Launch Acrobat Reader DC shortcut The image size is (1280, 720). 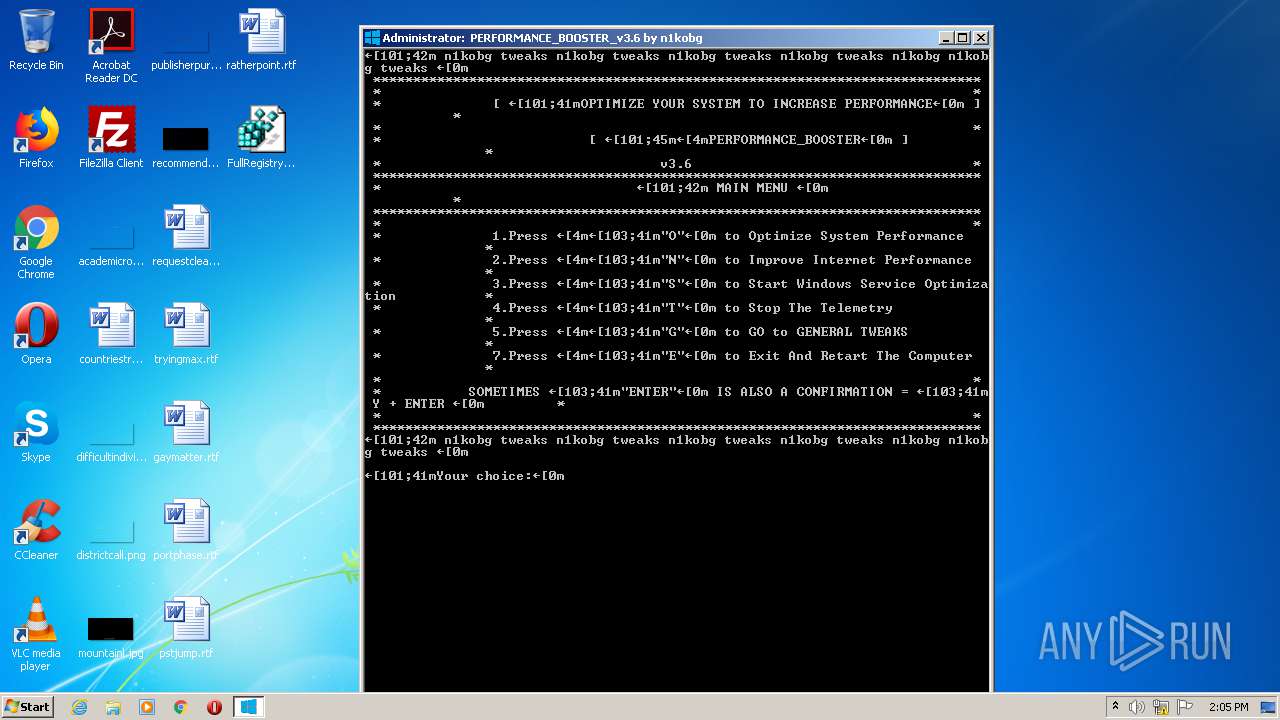(x=111, y=46)
